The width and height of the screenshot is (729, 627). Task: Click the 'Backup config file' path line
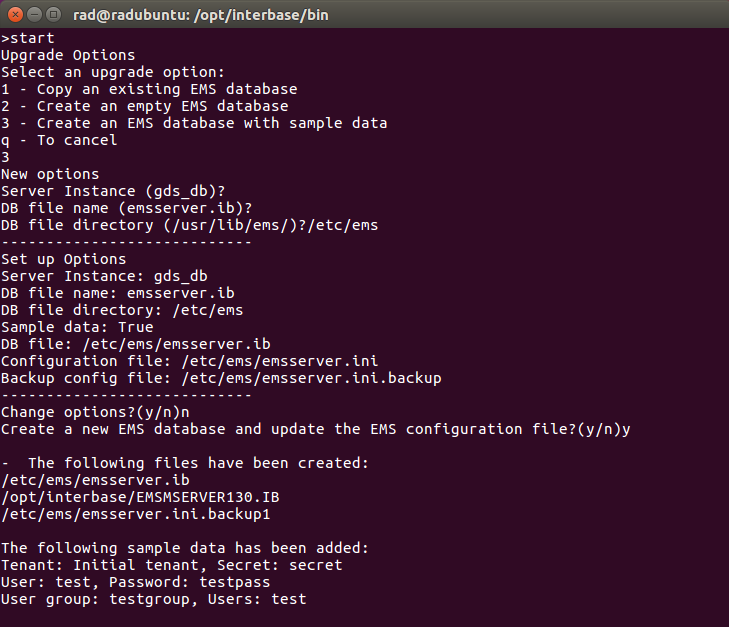point(221,378)
